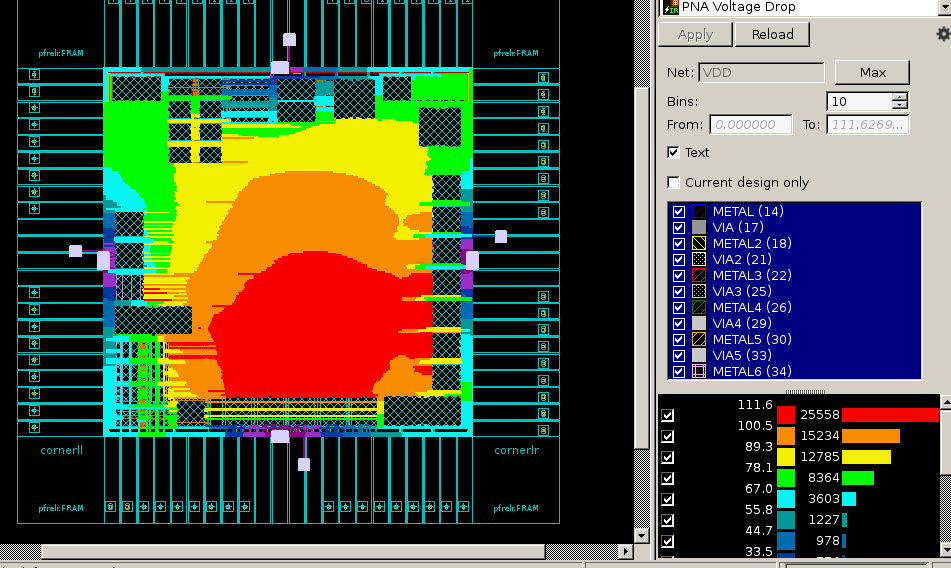The image size is (951, 568).
Task: Click the Bins number input field
Action: pos(860,101)
